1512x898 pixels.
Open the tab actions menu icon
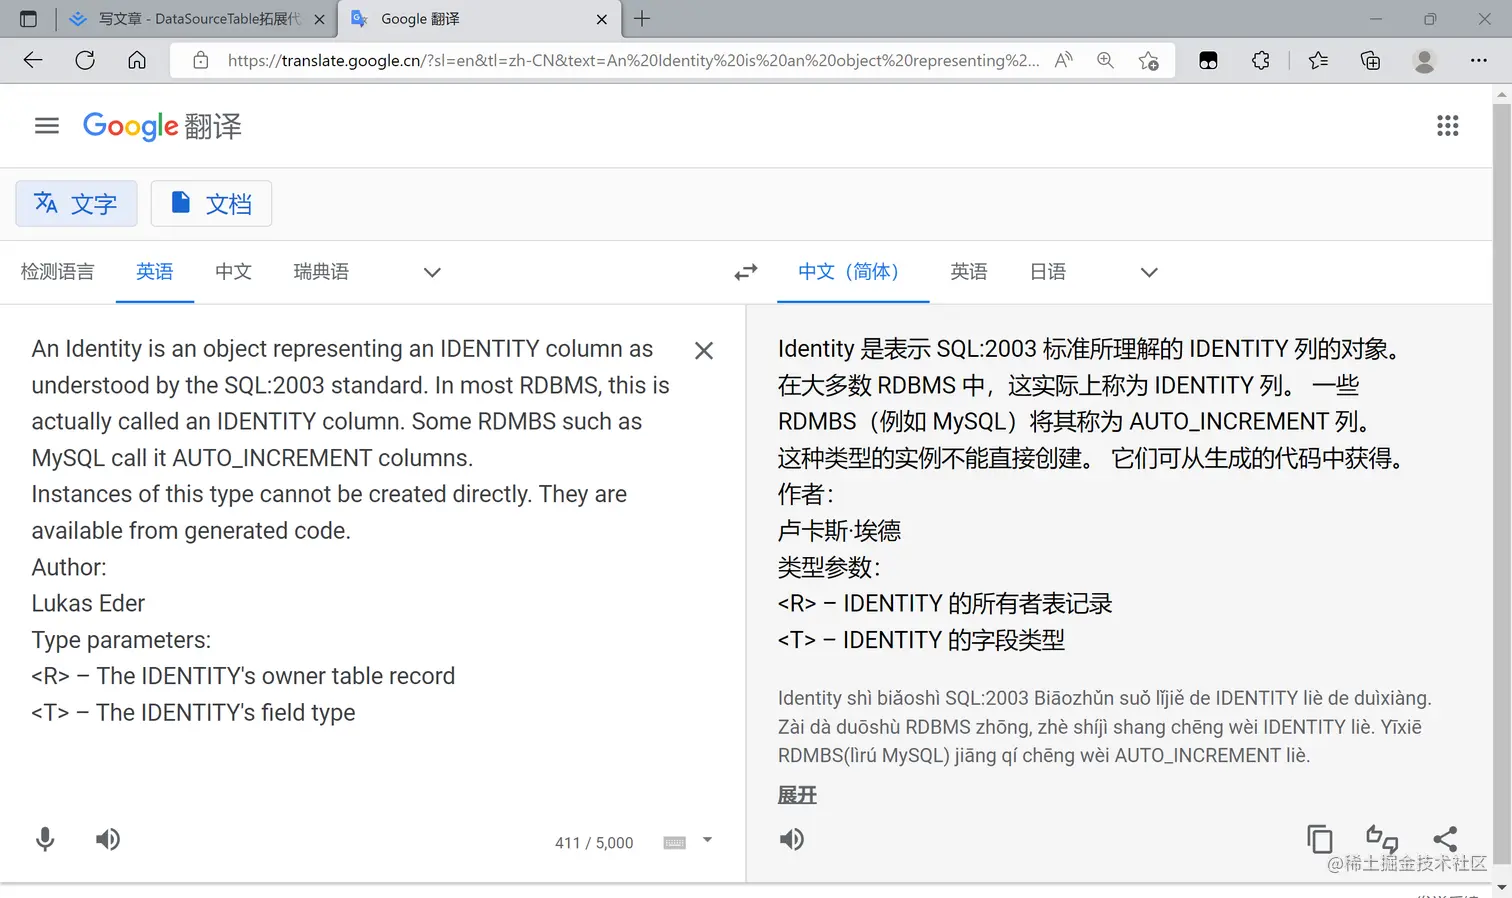tap(28, 19)
